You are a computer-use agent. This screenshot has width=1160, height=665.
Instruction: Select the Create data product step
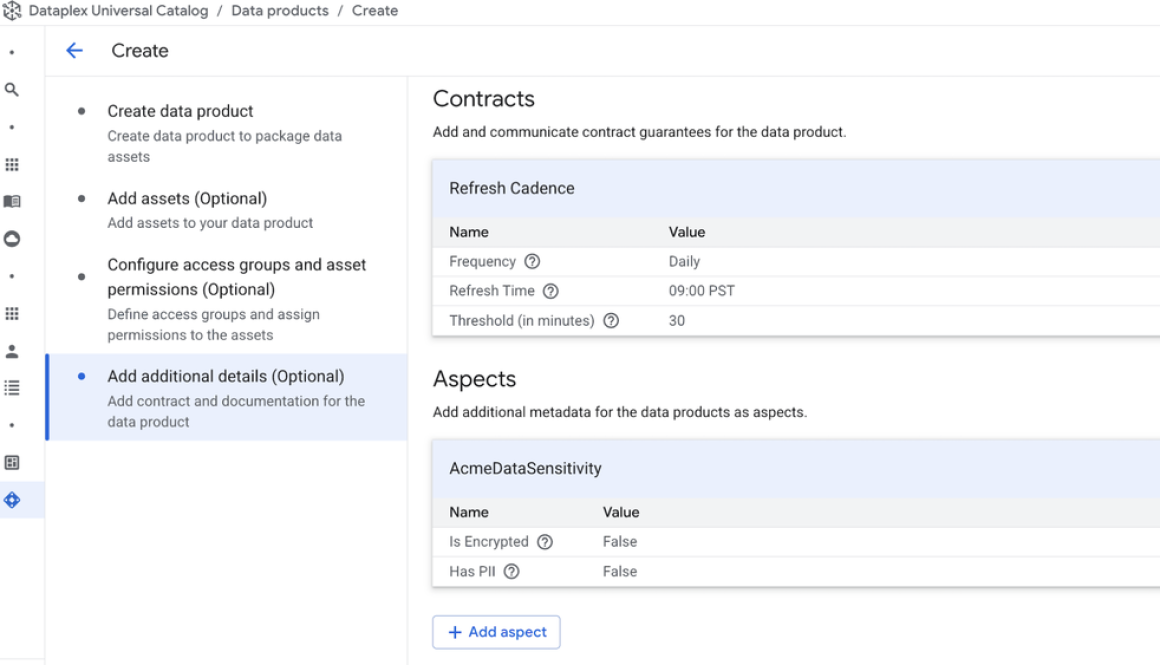pyautogui.click(x=179, y=111)
